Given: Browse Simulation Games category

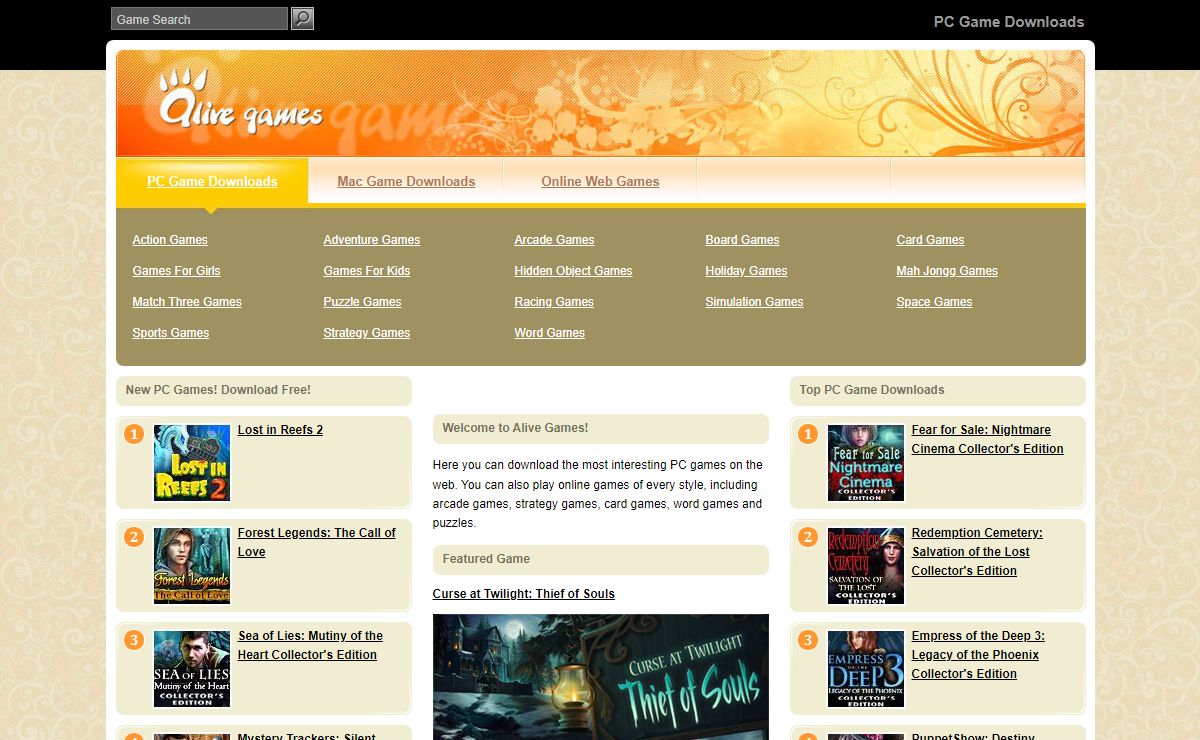Looking at the screenshot, I should (754, 302).
